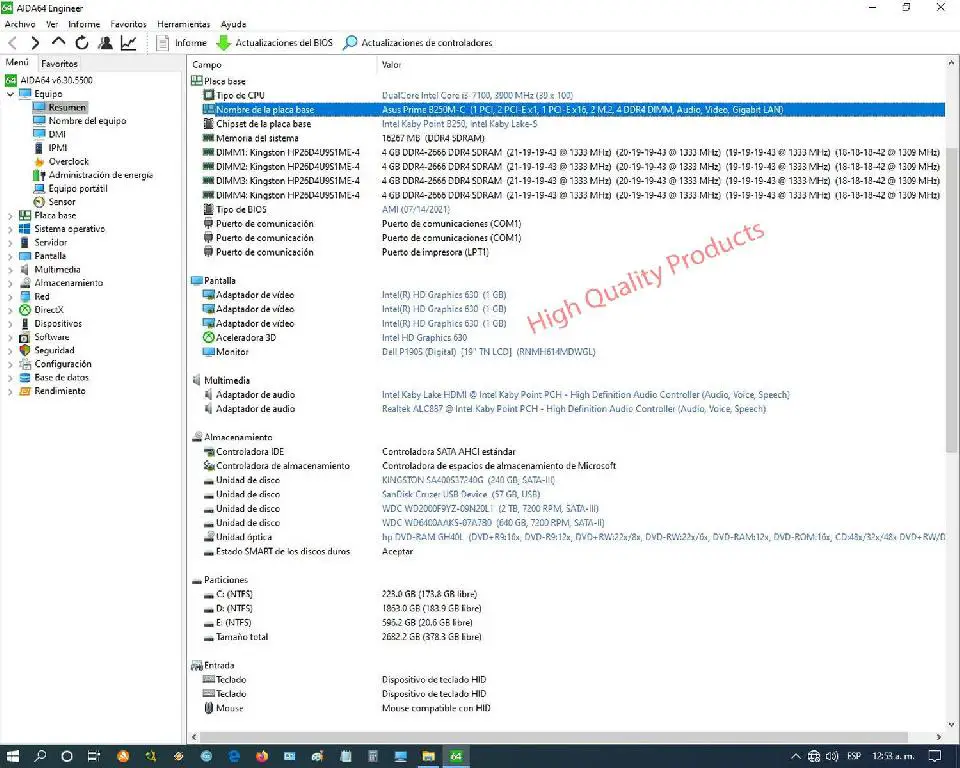Select the Seguridad tree item
The image size is (960, 768).
[x=54, y=350]
